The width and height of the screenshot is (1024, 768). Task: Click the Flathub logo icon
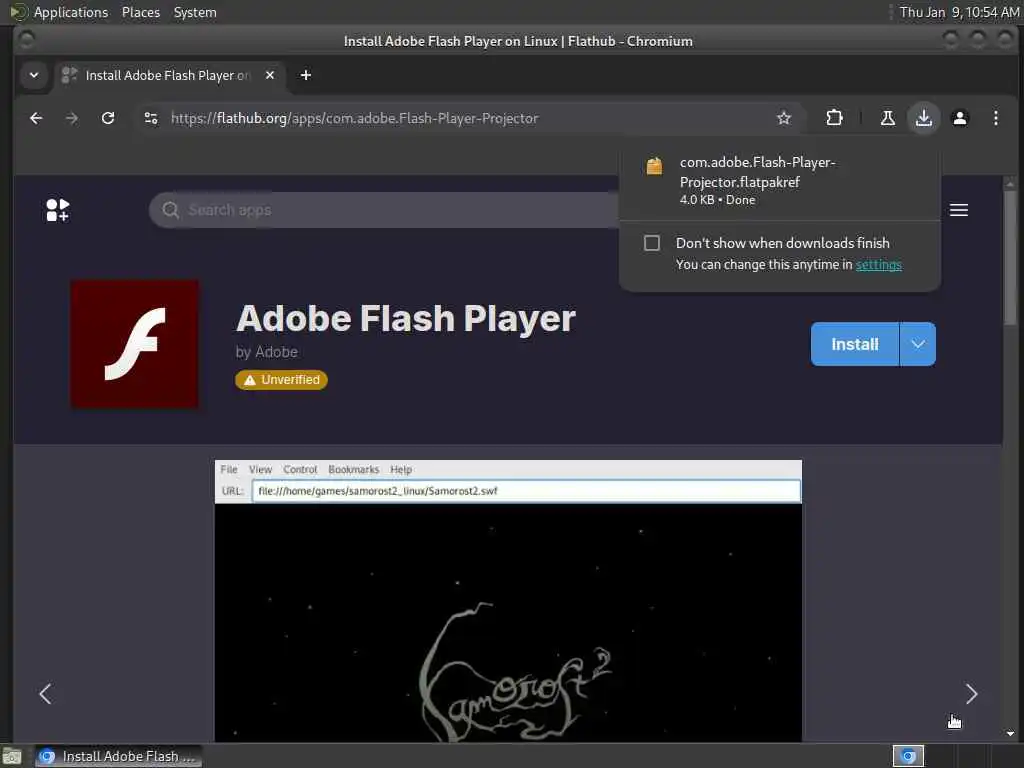57,210
